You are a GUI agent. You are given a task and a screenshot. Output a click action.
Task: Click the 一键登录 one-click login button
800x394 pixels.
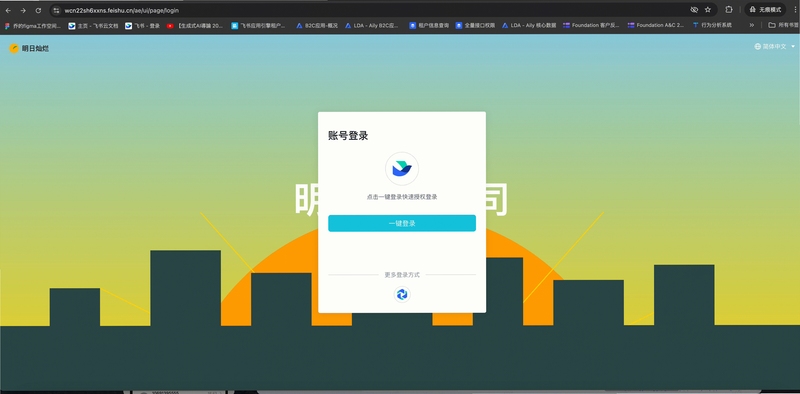tap(402, 224)
